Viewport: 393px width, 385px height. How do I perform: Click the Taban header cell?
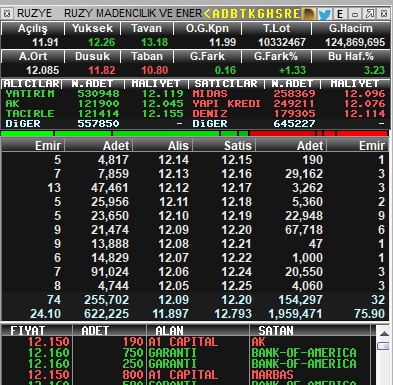[146, 56]
